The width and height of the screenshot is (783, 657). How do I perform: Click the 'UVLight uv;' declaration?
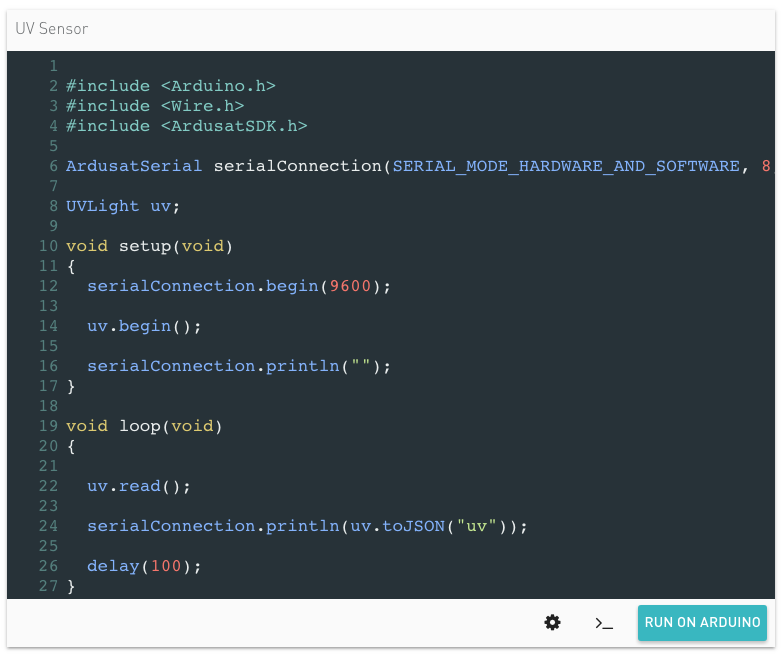tap(123, 206)
